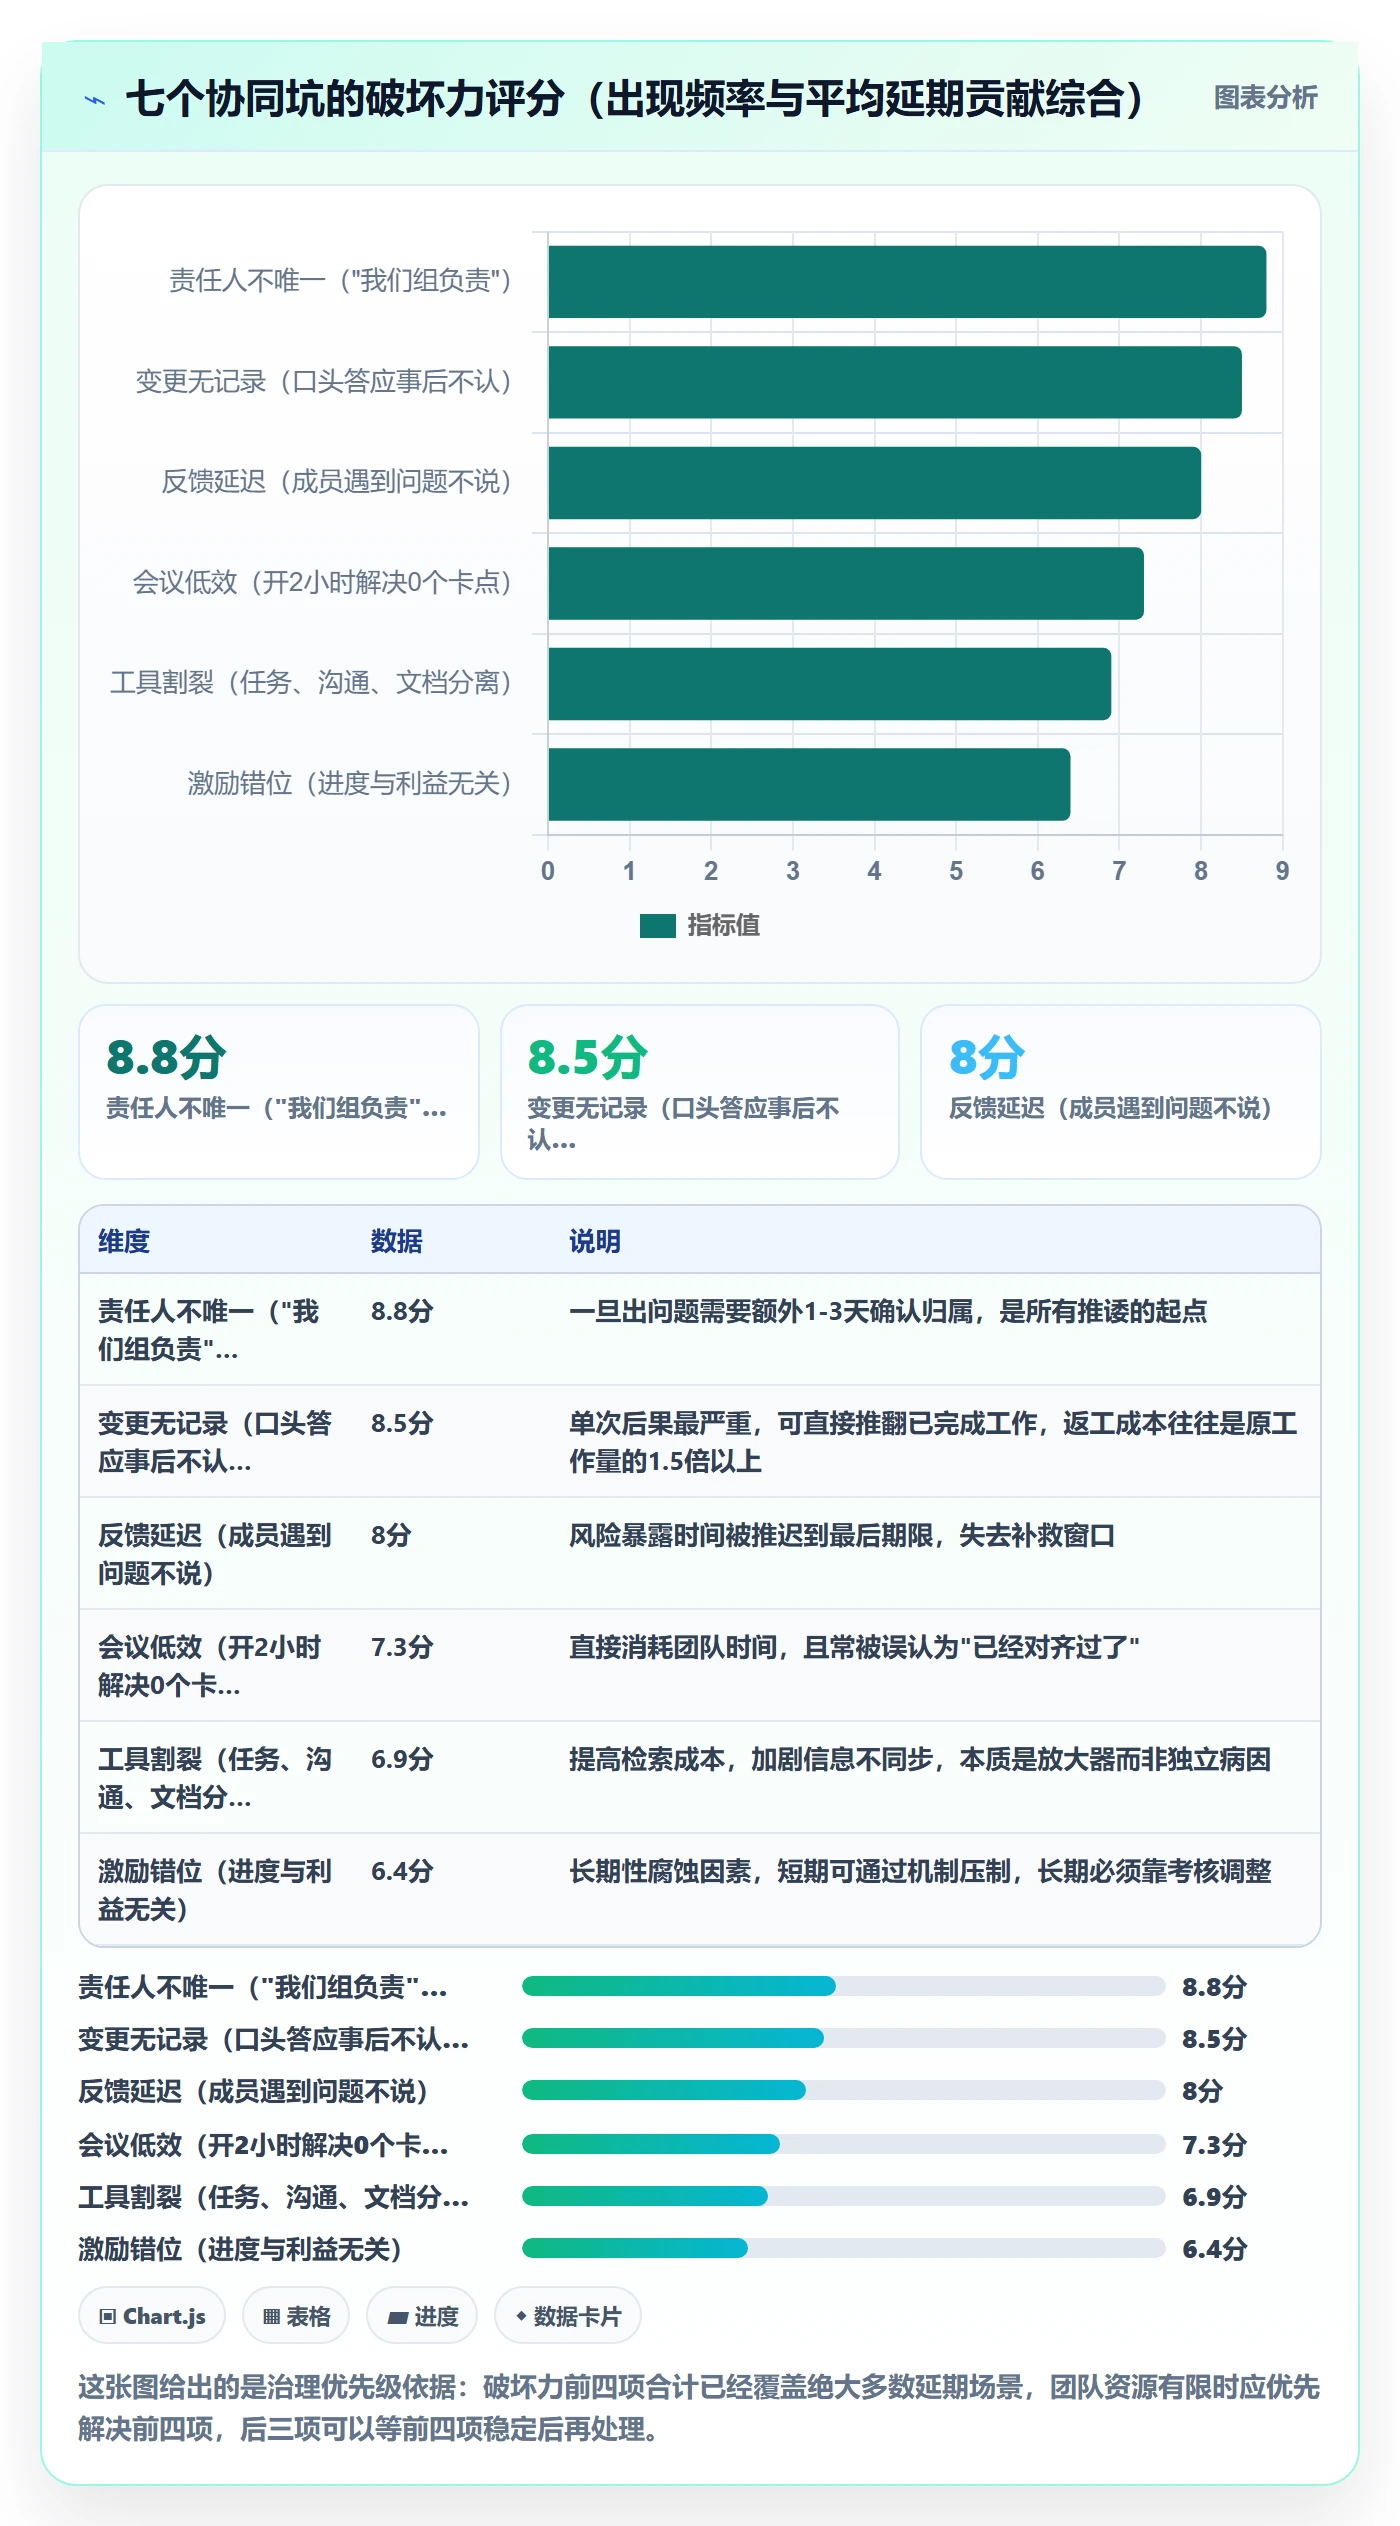Select the 表格 tag chip
Viewport: 1400px width, 2526px height.
(x=296, y=2316)
